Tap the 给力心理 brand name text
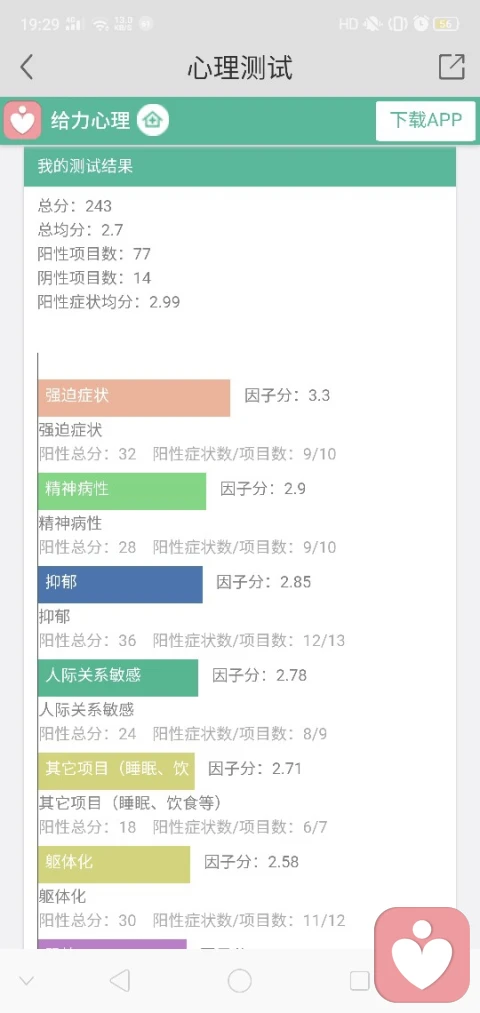The width and height of the screenshot is (480, 1013). pos(90,120)
